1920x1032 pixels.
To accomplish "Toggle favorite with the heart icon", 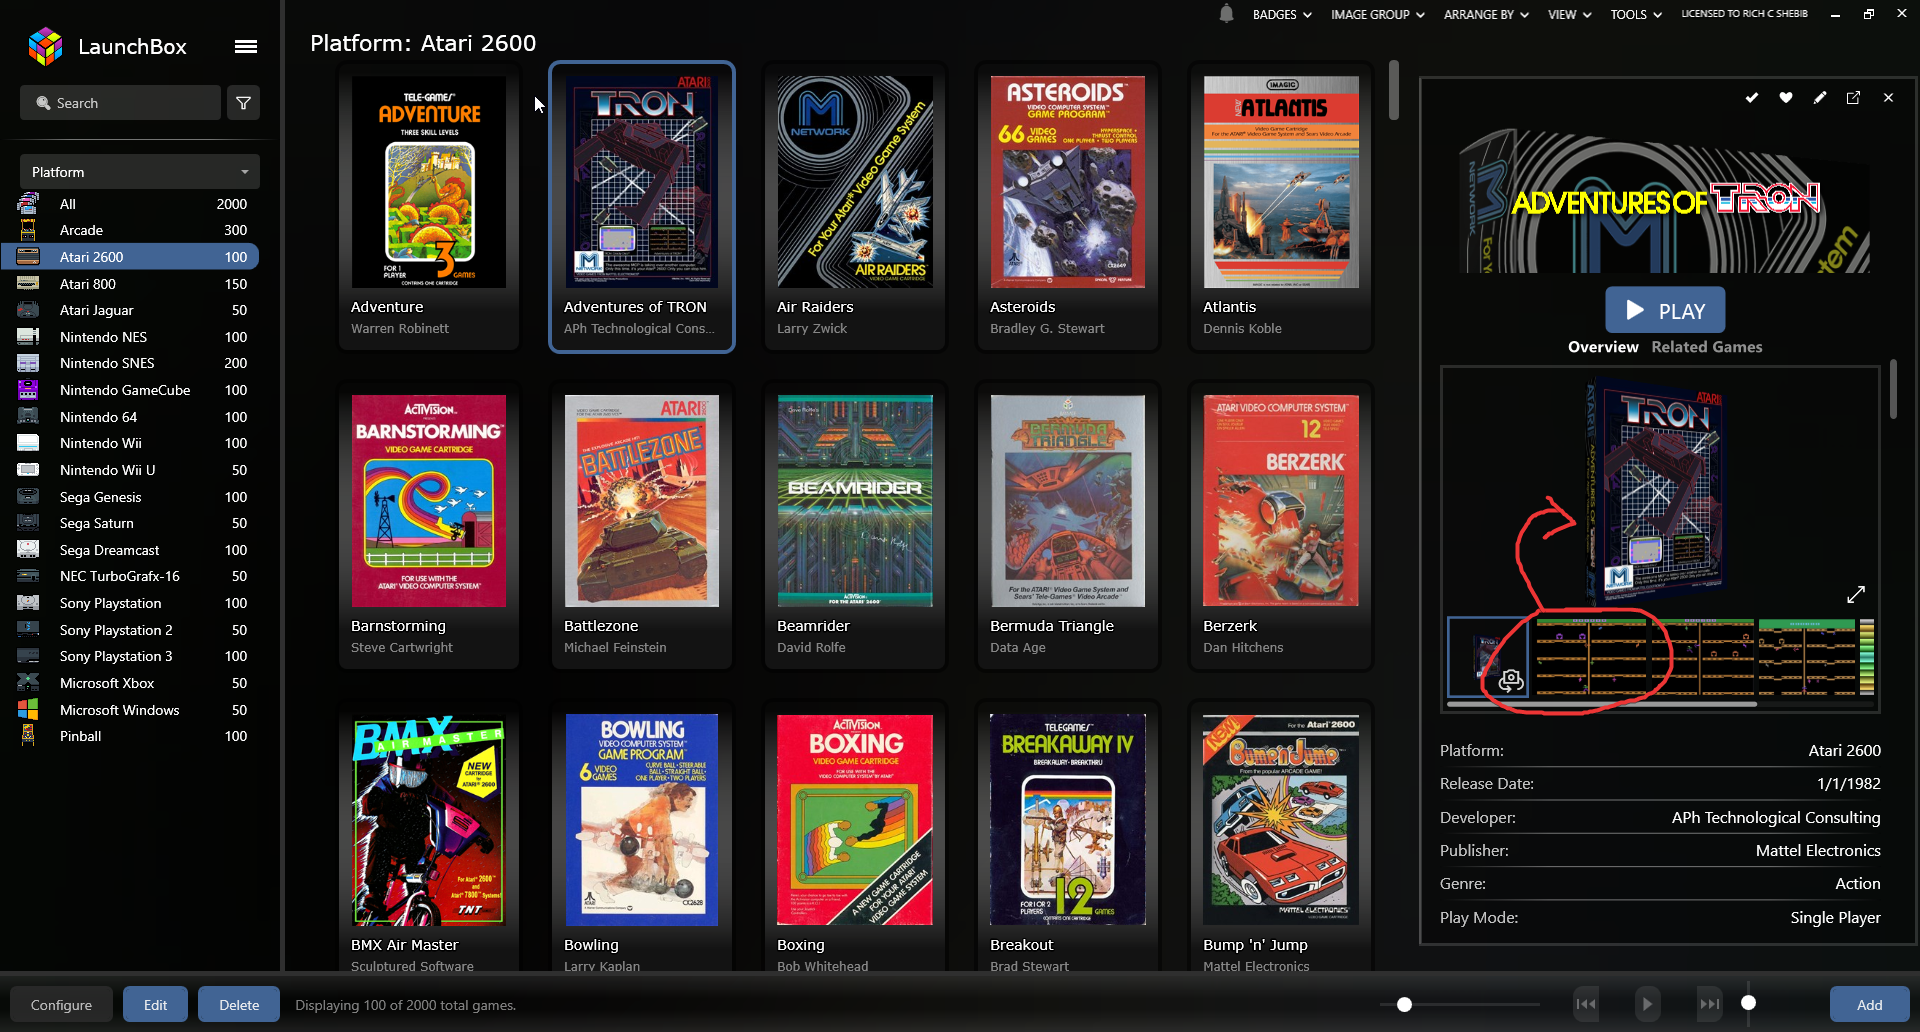I will pyautogui.click(x=1786, y=98).
